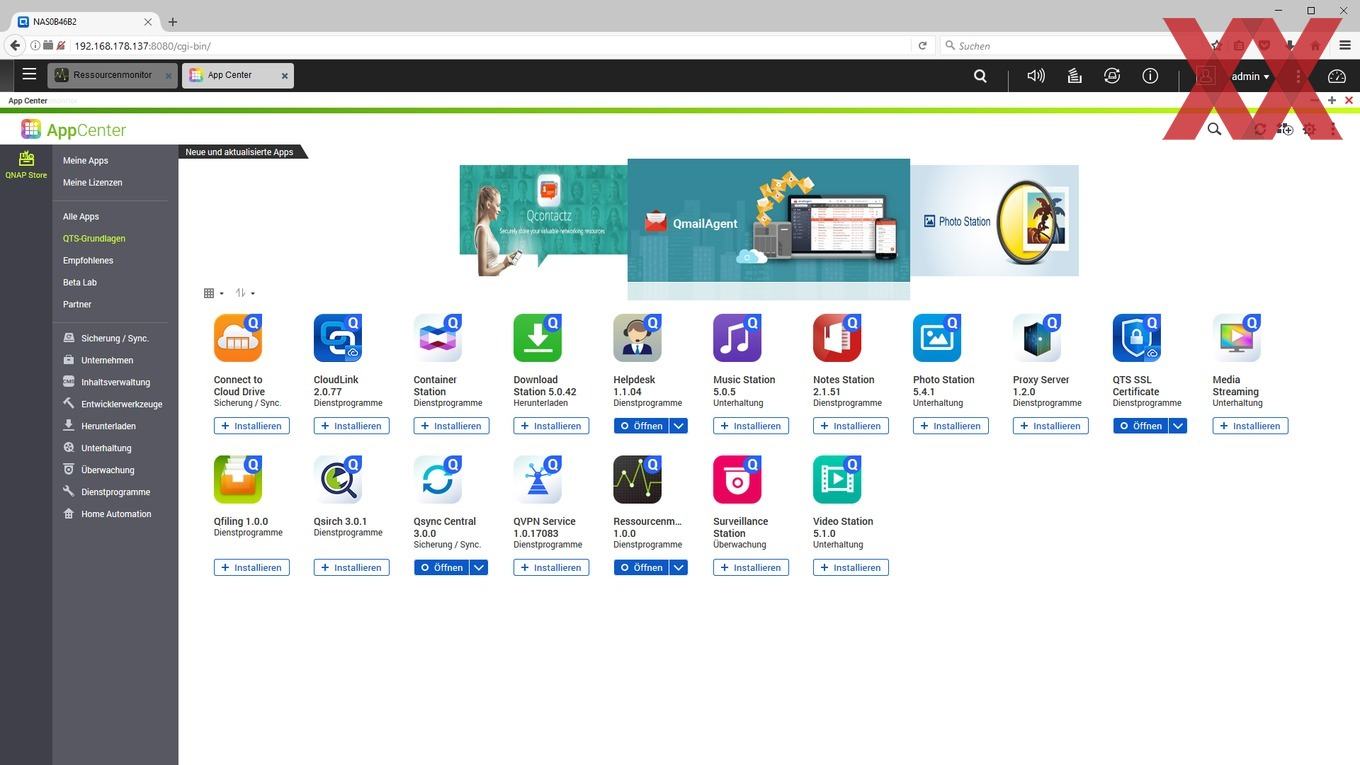This screenshot has width=1360, height=765.
Task: Click the Qsirch app icon
Action: 338,480
